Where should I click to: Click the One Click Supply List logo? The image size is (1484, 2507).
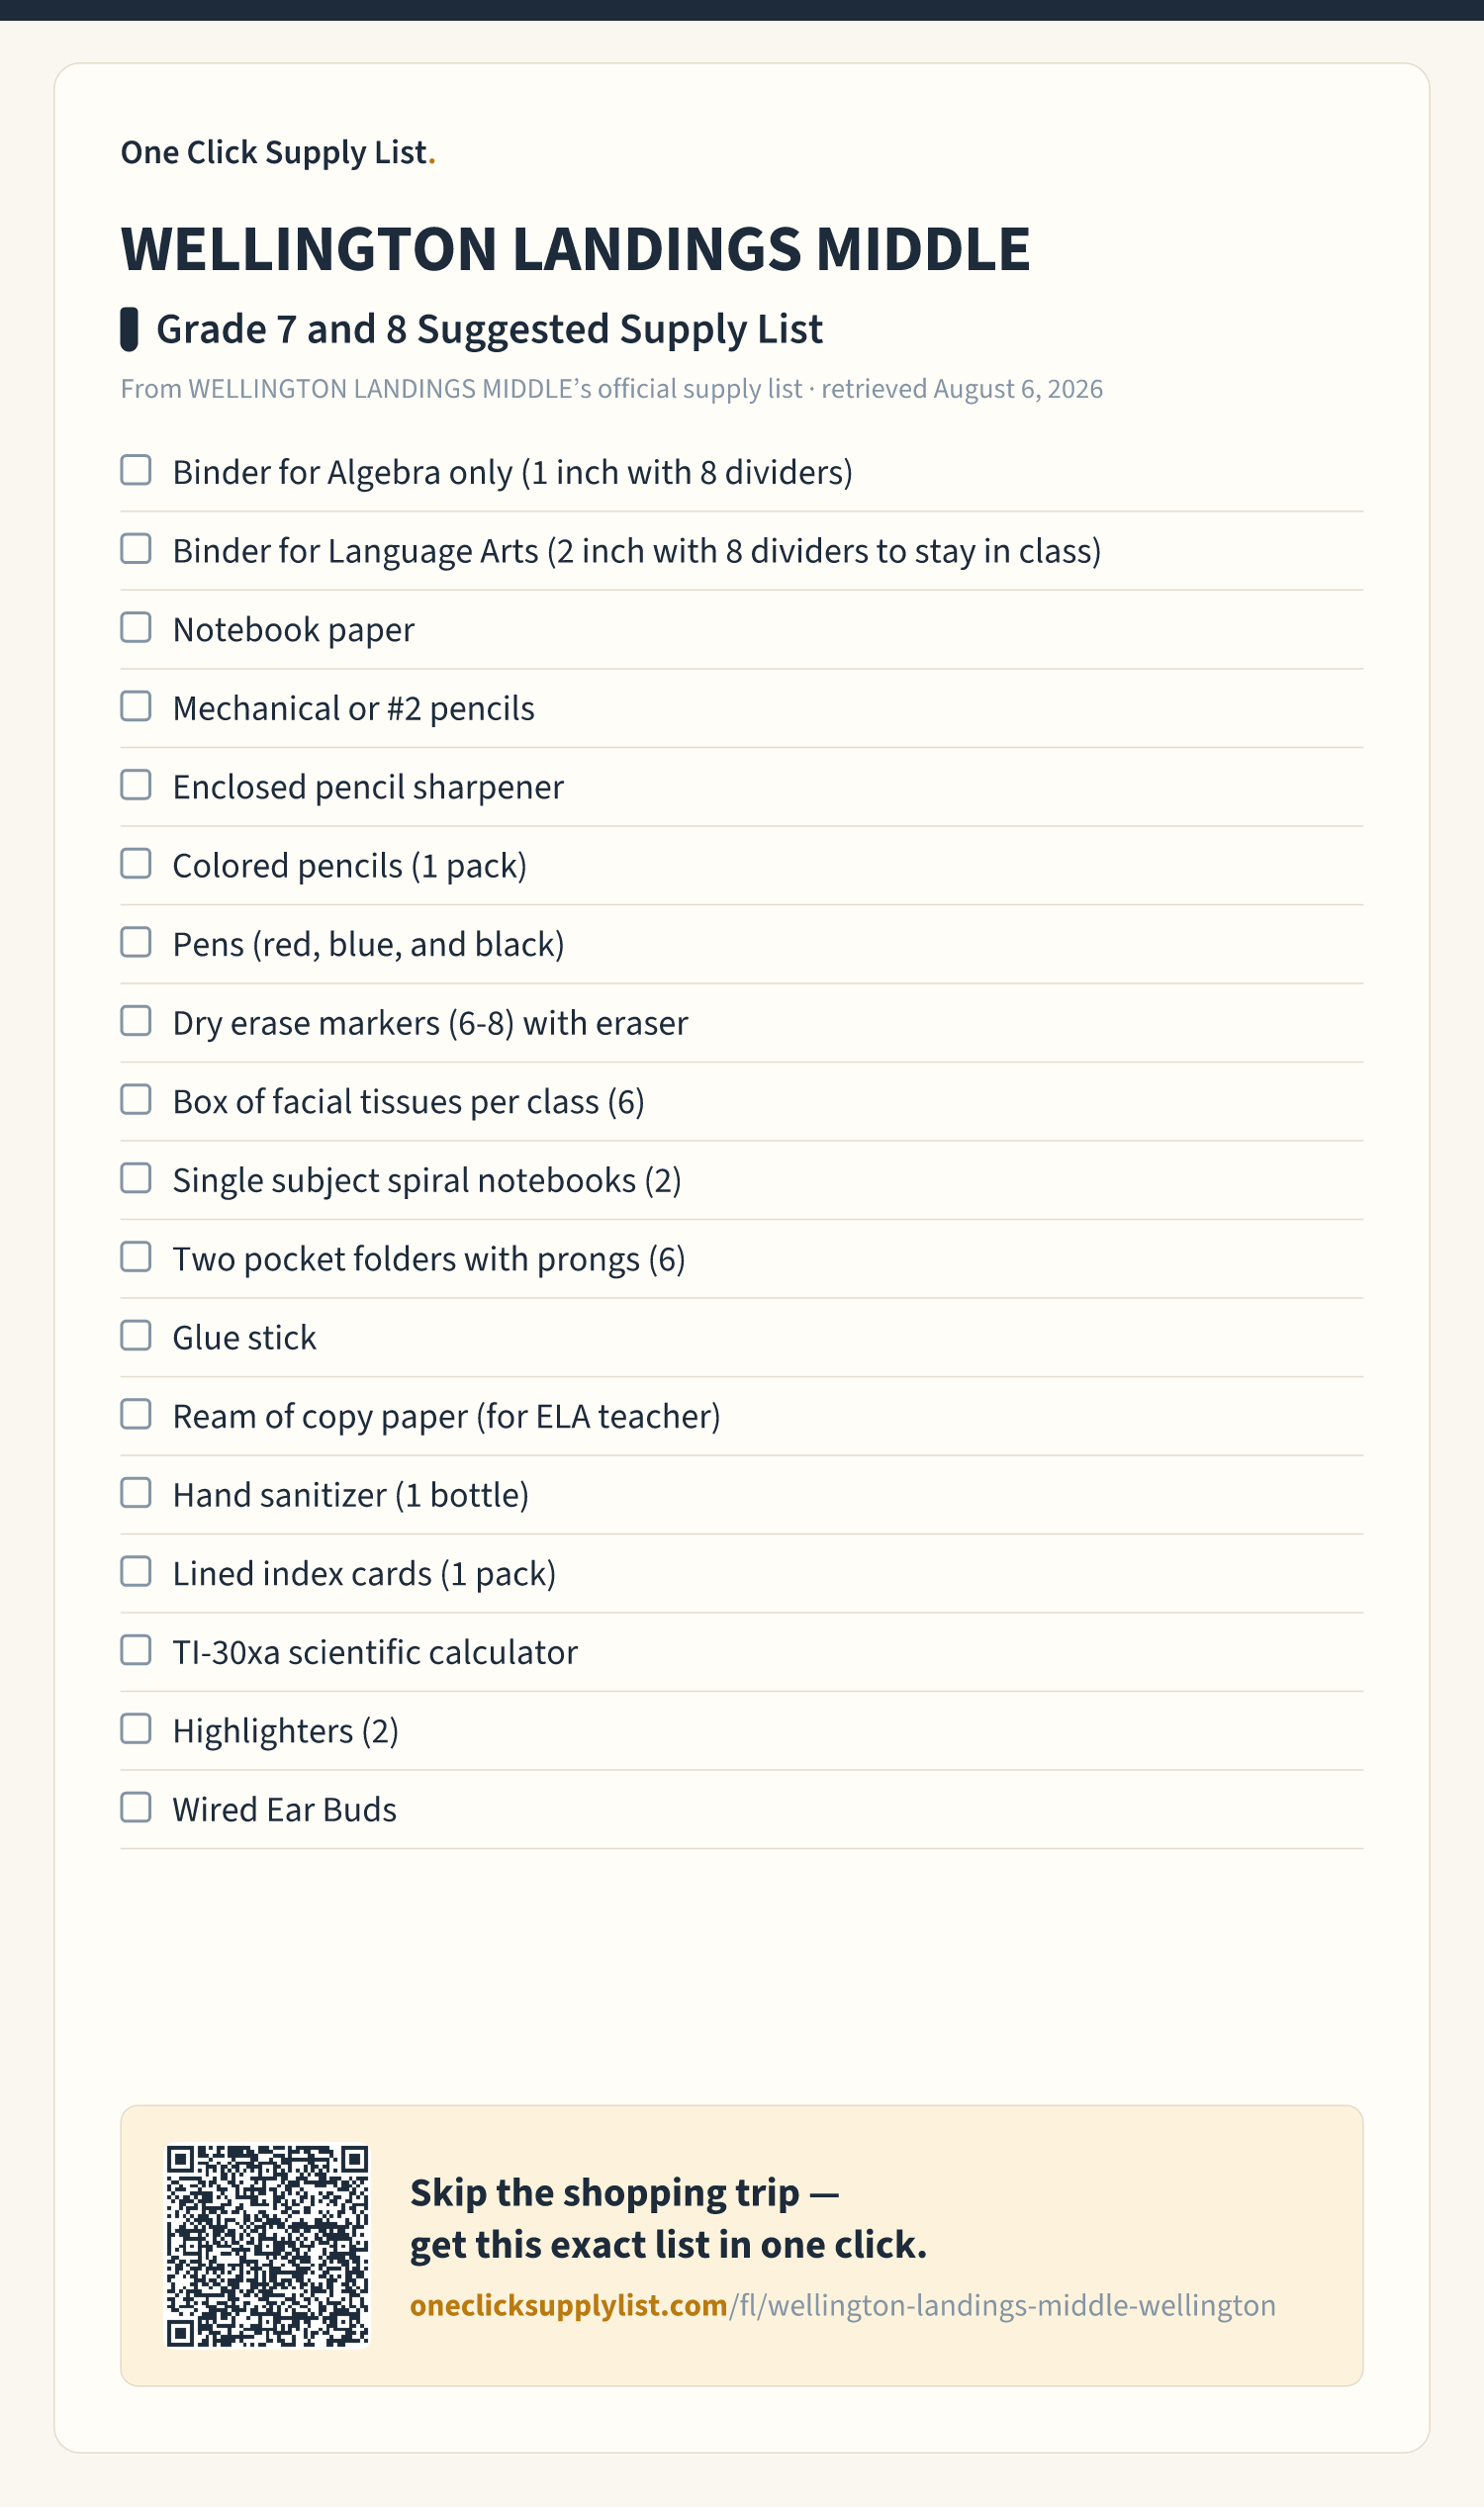278,152
